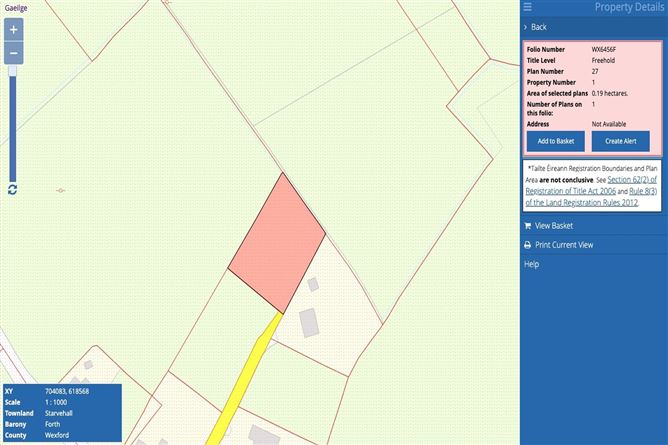Click the printer icon beside Print Current View
This screenshot has width=668, height=445.
pos(528,245)
